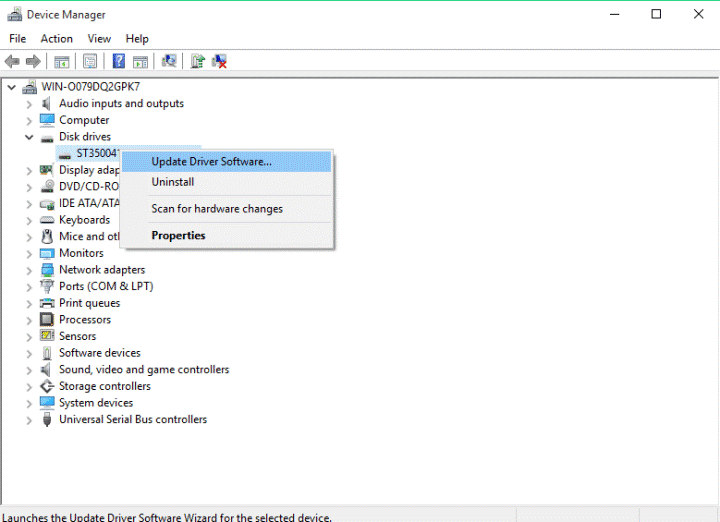Click the blue Help toolbar icon
Viewport: 720px width, 522px height.
tap(118, 61)
